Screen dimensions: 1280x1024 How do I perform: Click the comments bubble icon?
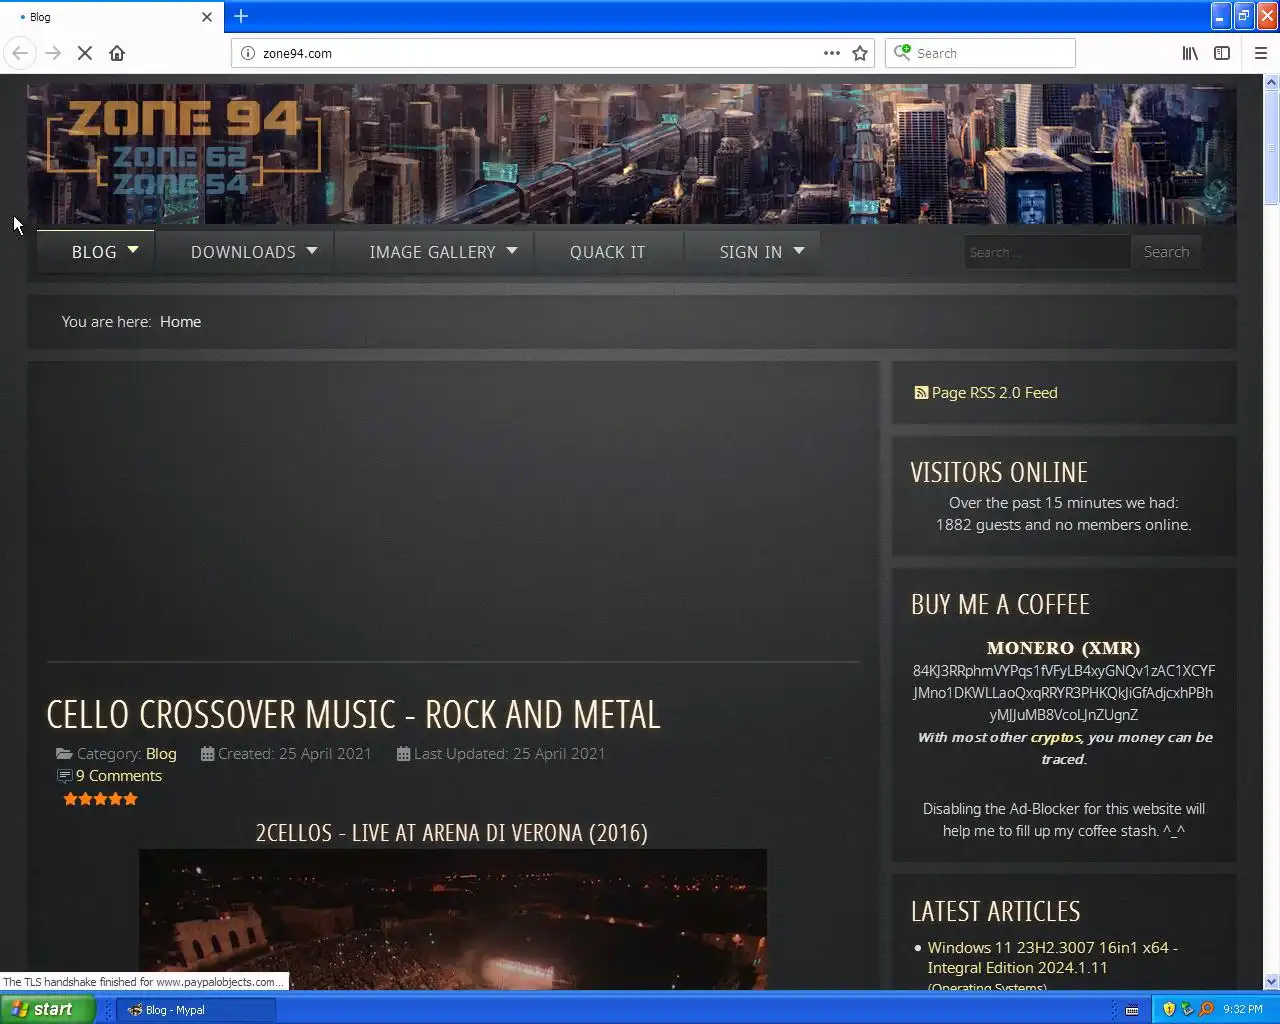tap(65, 776)
